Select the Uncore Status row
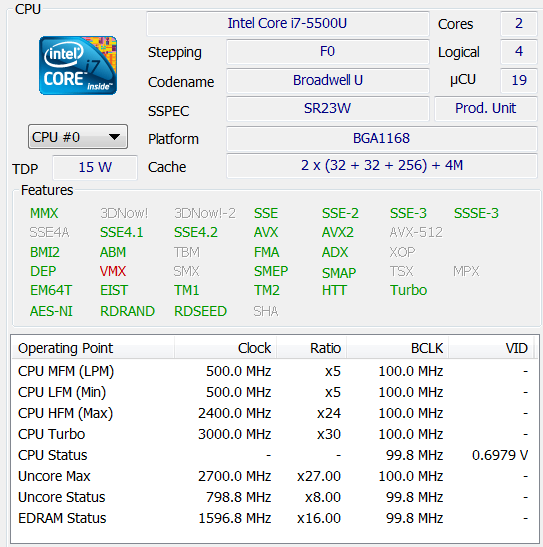 (x=273, y=497)
